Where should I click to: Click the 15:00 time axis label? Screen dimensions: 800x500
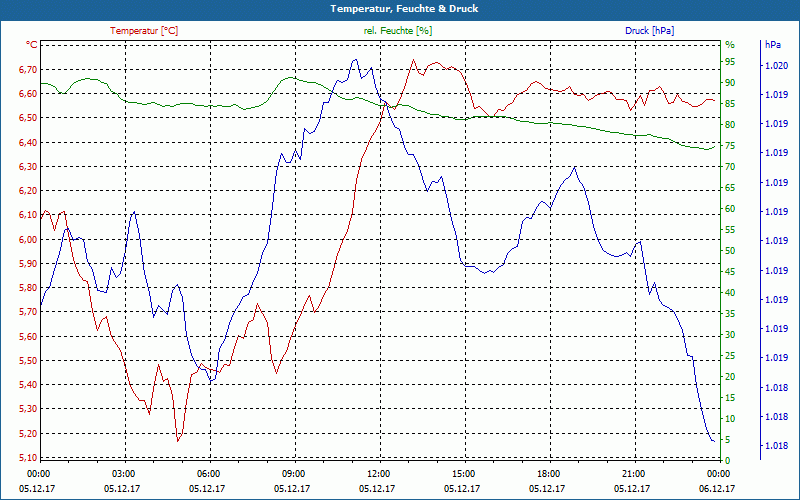coord(463,473)
